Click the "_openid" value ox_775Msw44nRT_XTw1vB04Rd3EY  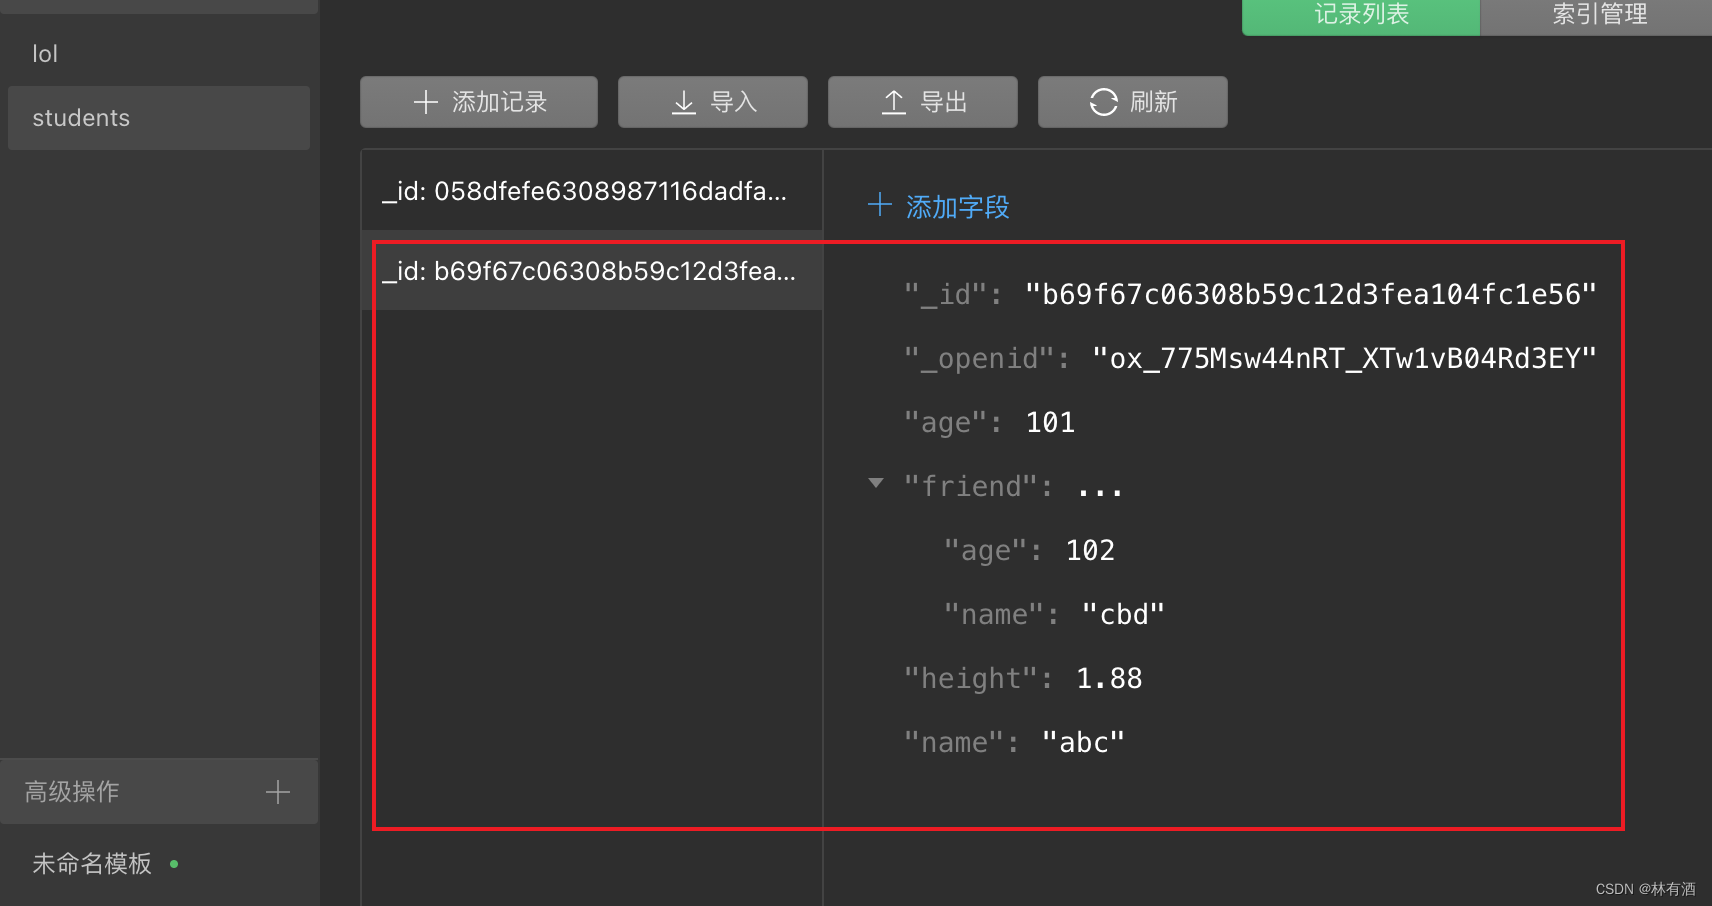pos(1344,359)
